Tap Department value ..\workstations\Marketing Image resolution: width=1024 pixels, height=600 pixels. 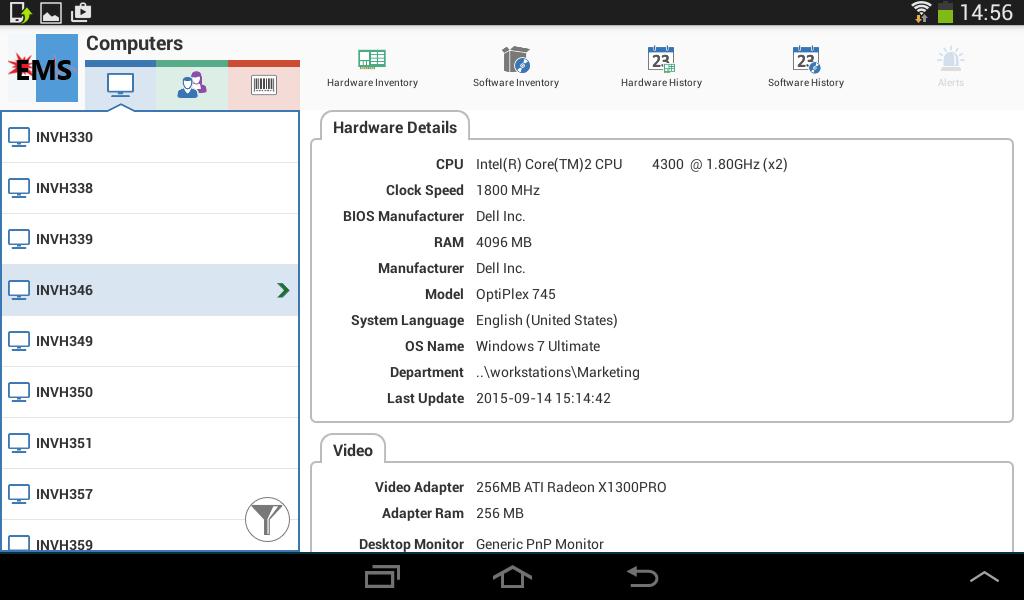558,372
